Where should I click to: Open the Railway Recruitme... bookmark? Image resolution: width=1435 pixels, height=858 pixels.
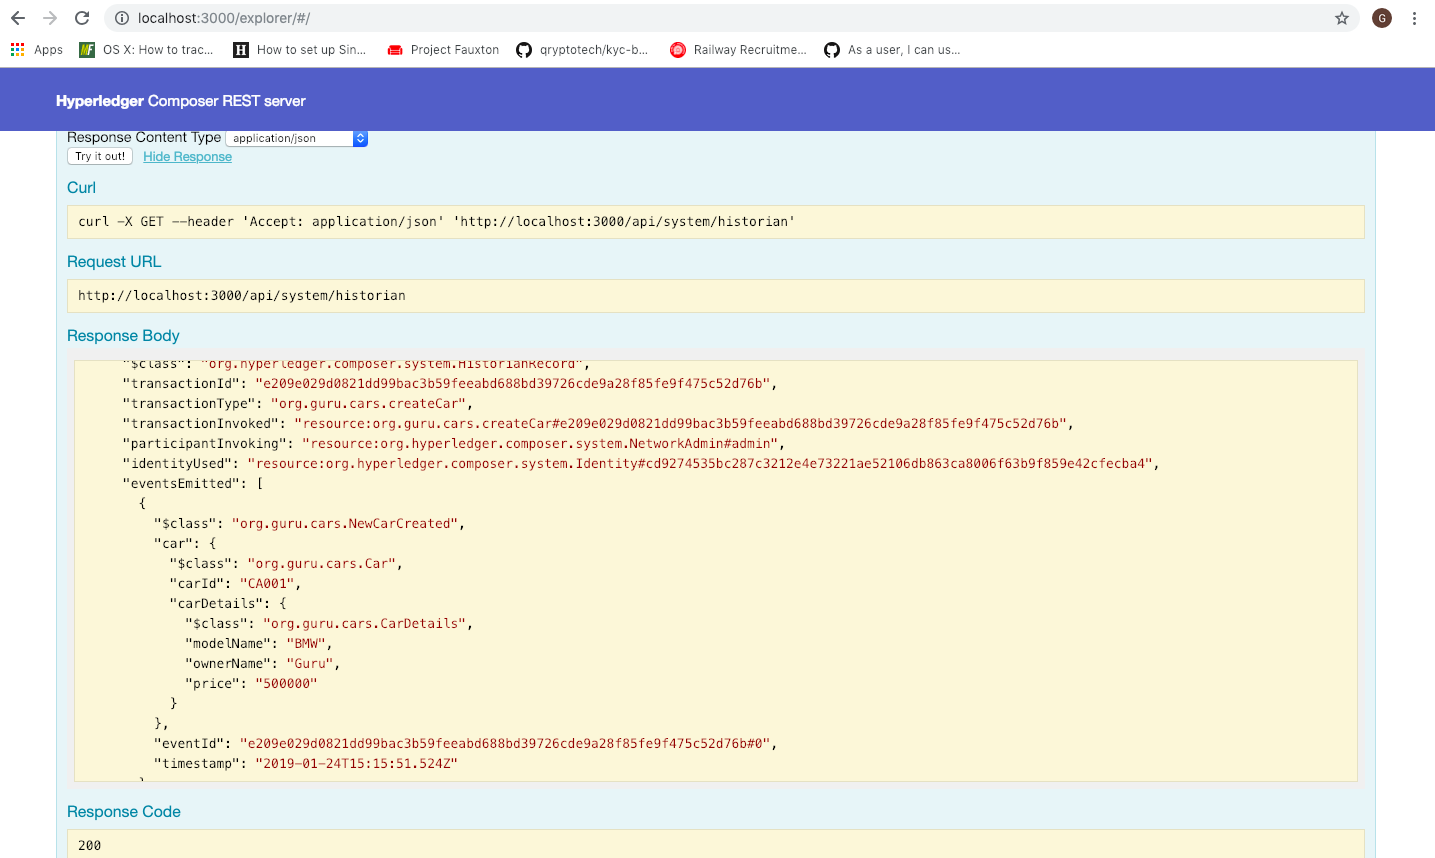coord(738,50)
